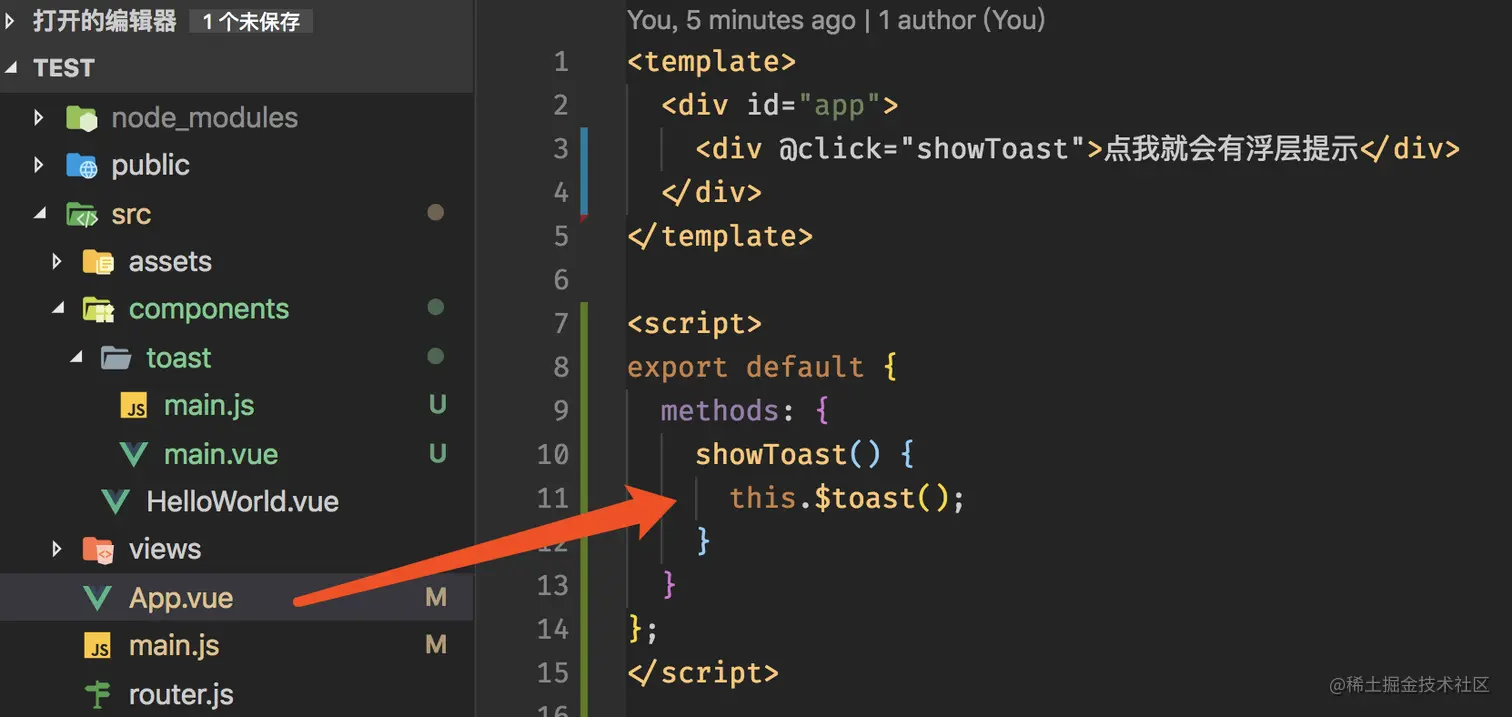Screen dimensions: 1512x717
Task: Click the '1 个未保存' badge
Action: (x=251, y=21)
